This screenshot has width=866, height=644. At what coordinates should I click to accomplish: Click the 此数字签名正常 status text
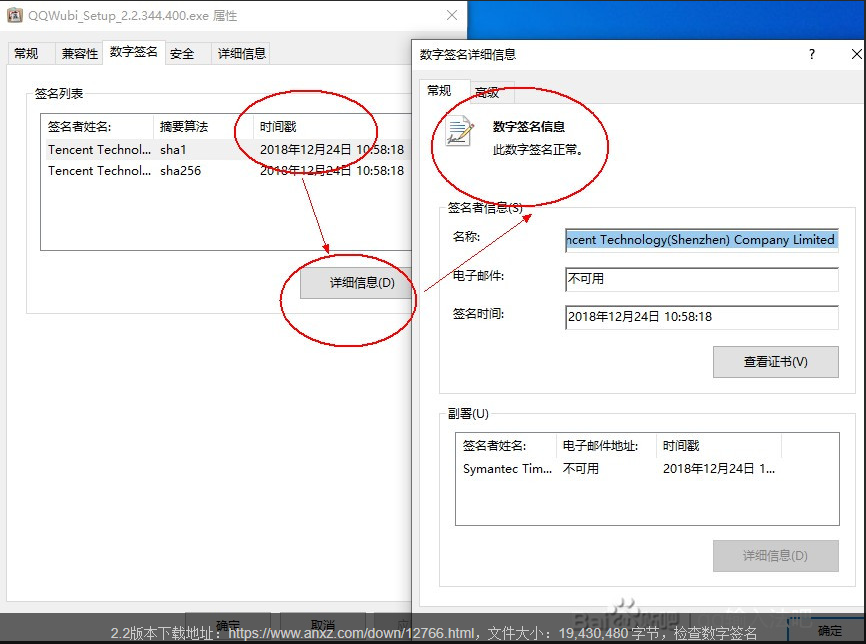coord(538,150)
